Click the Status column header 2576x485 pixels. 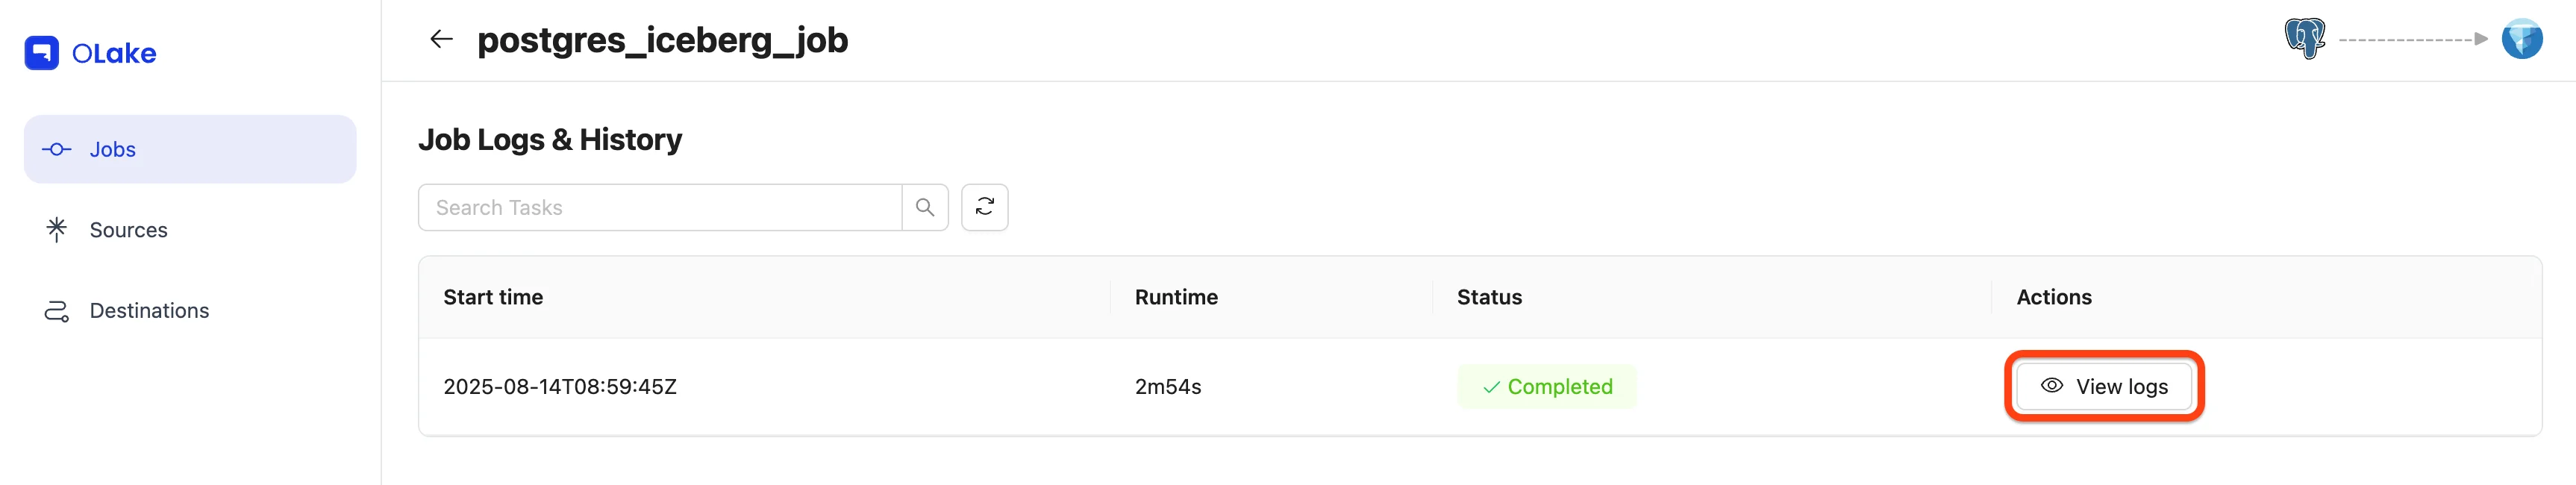coord(1489,297)
